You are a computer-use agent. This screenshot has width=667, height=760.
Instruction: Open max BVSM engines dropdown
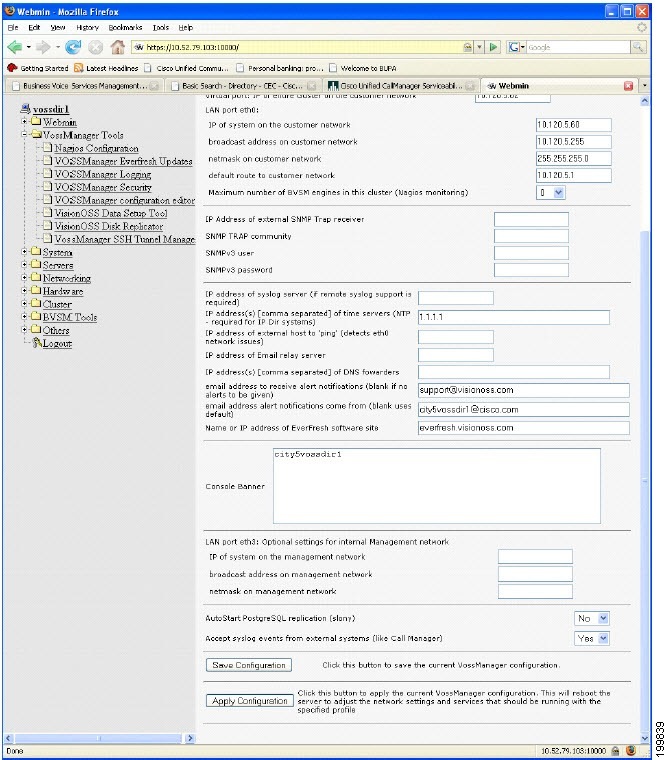coord(551,192)
